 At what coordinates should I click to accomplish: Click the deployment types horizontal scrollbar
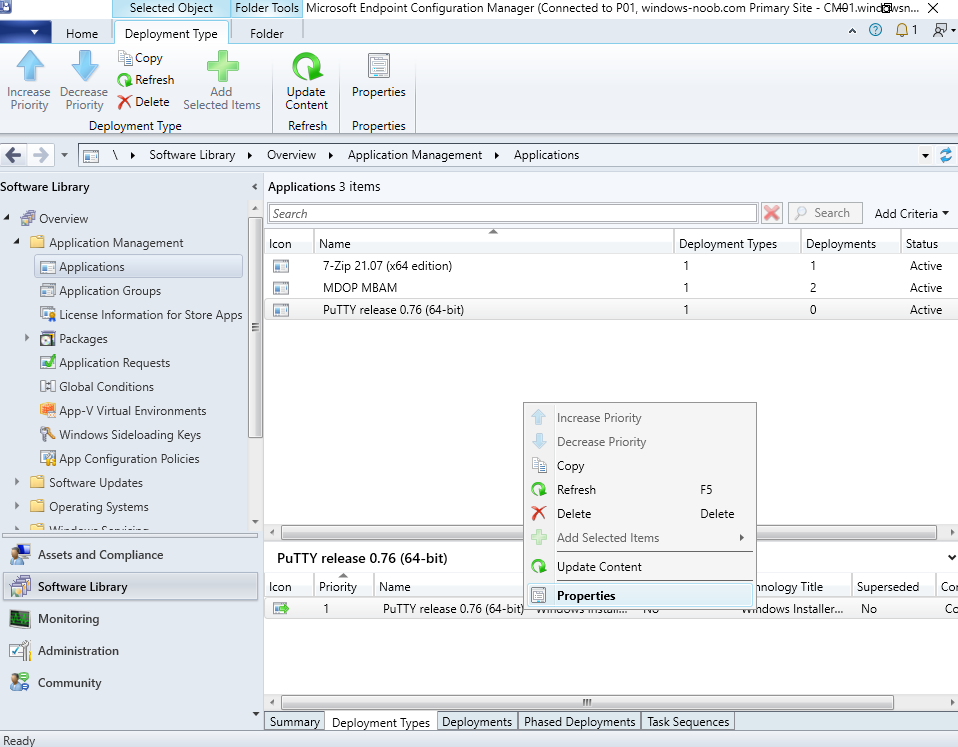(x=587, y=702)
